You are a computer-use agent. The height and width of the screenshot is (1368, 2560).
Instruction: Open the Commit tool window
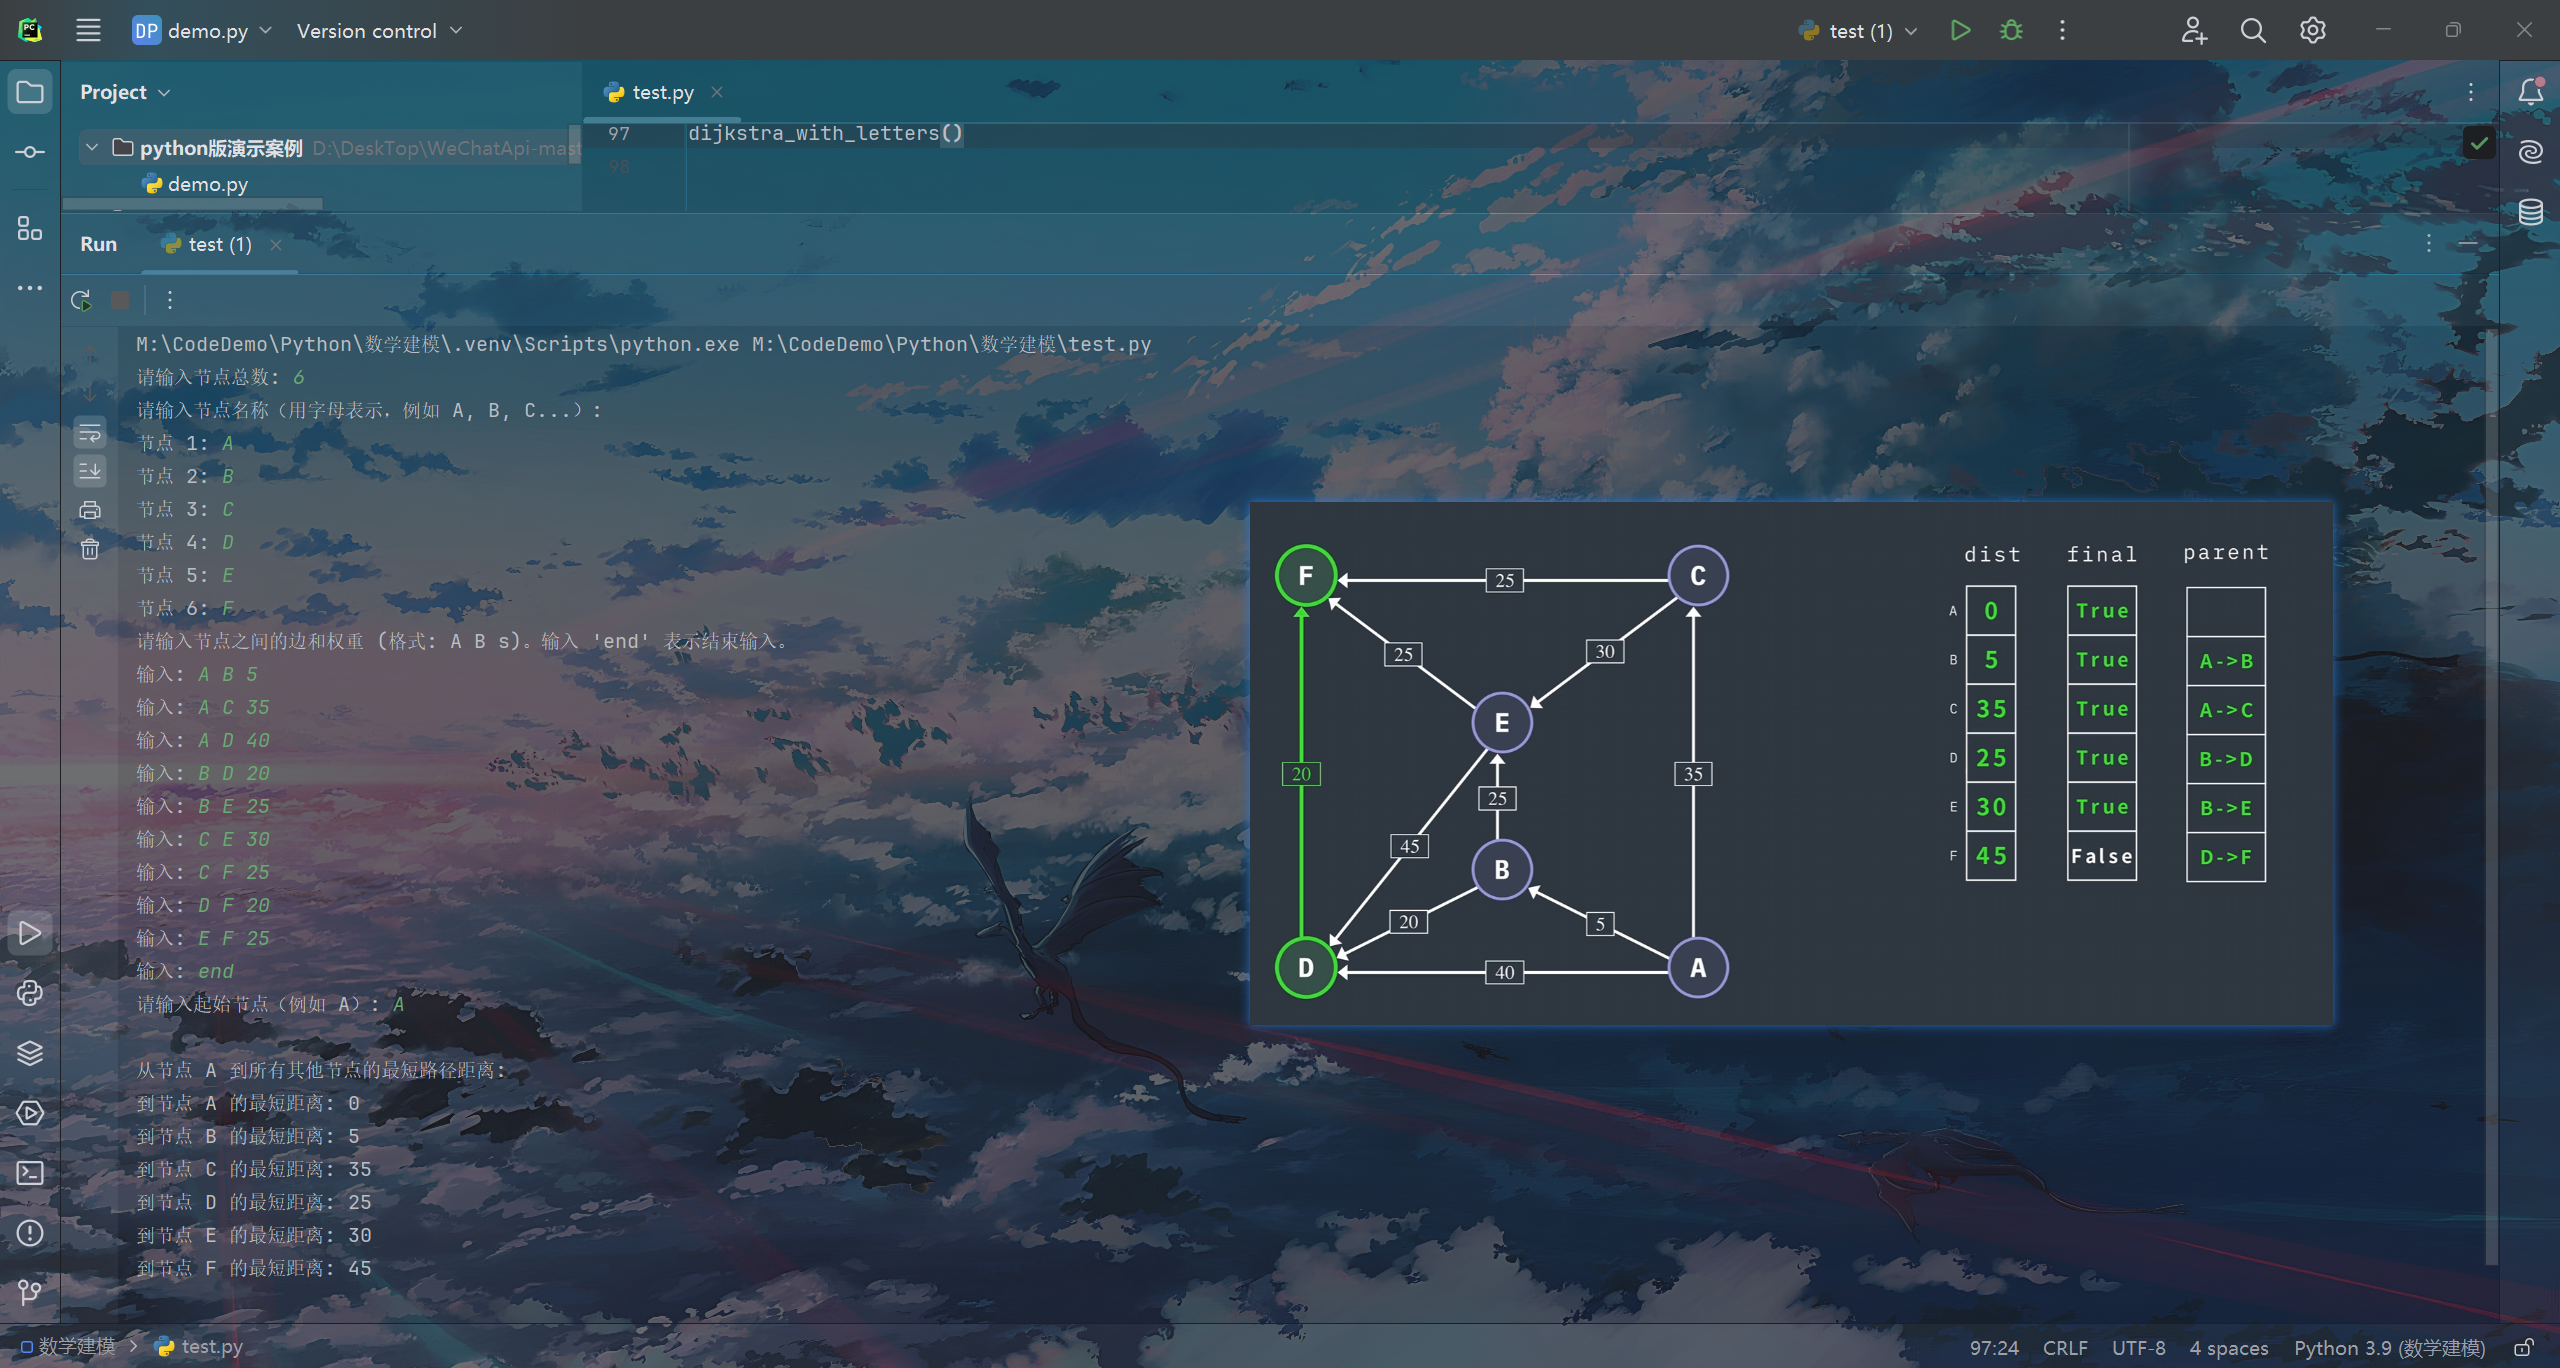tap(30, 152)
